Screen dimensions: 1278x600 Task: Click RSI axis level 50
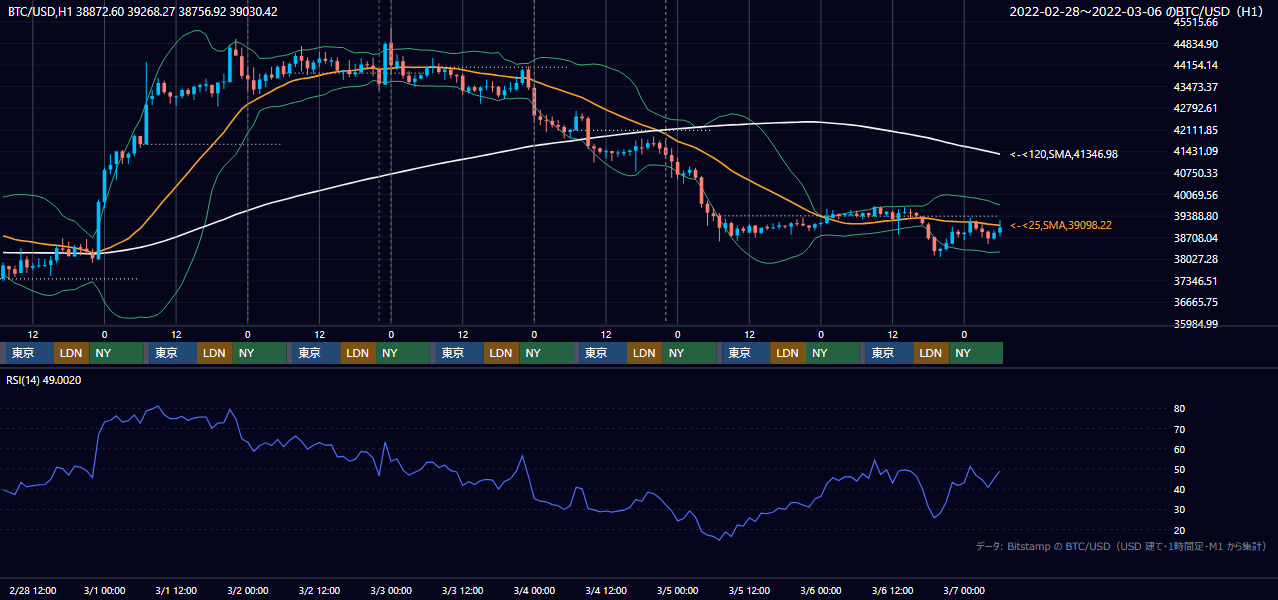pyautogui.click(x=1180, y=469)
